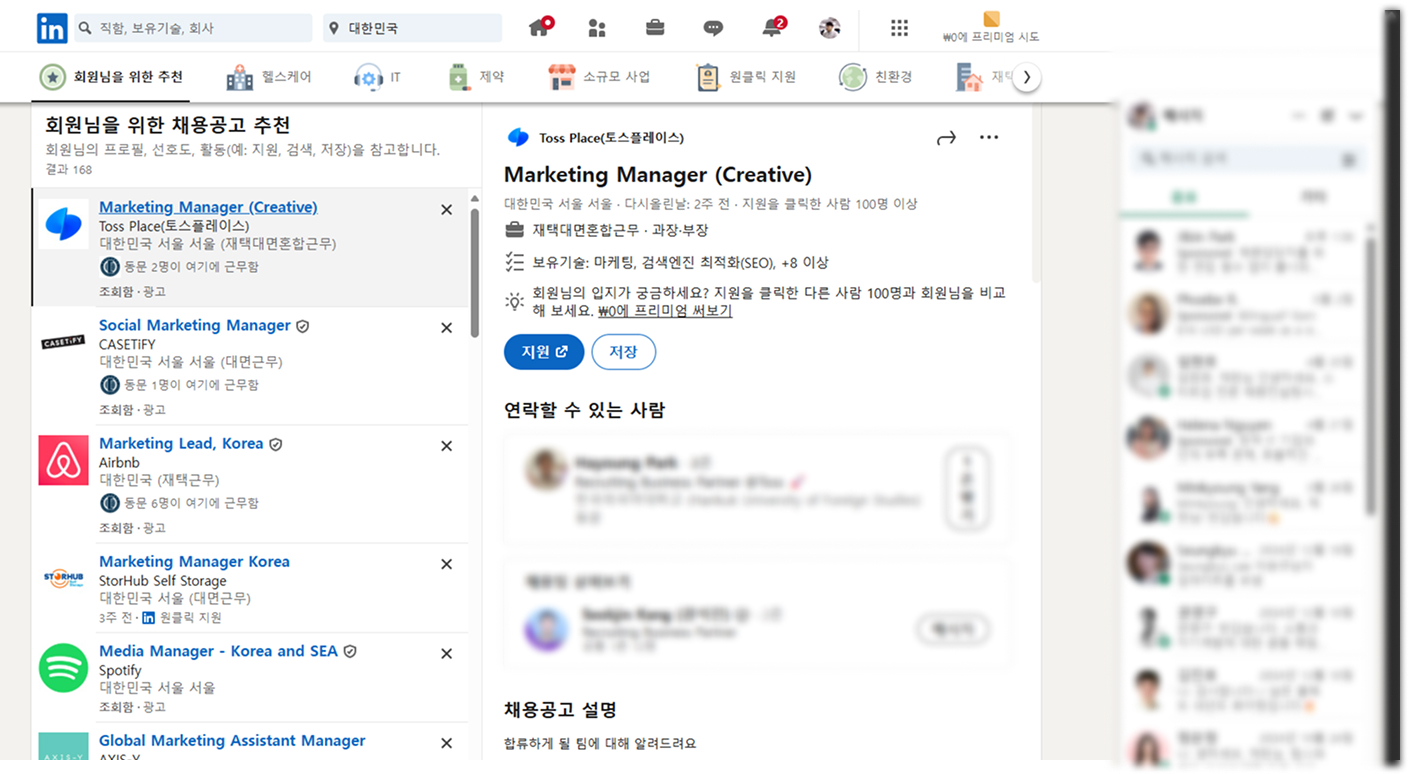
Task: Open the Marketing Lead, Korea listing
Action: (x=181, y=443)
